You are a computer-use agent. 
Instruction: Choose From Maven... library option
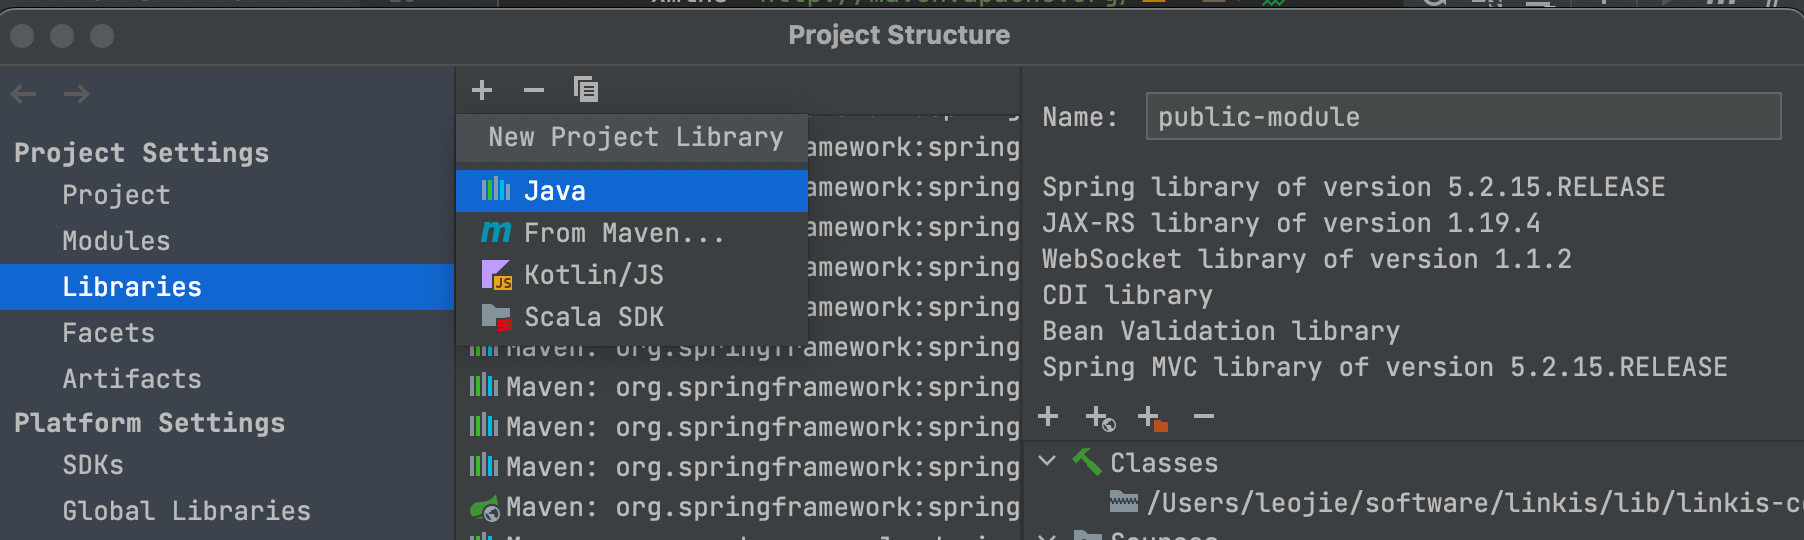(x=623, y=233)
